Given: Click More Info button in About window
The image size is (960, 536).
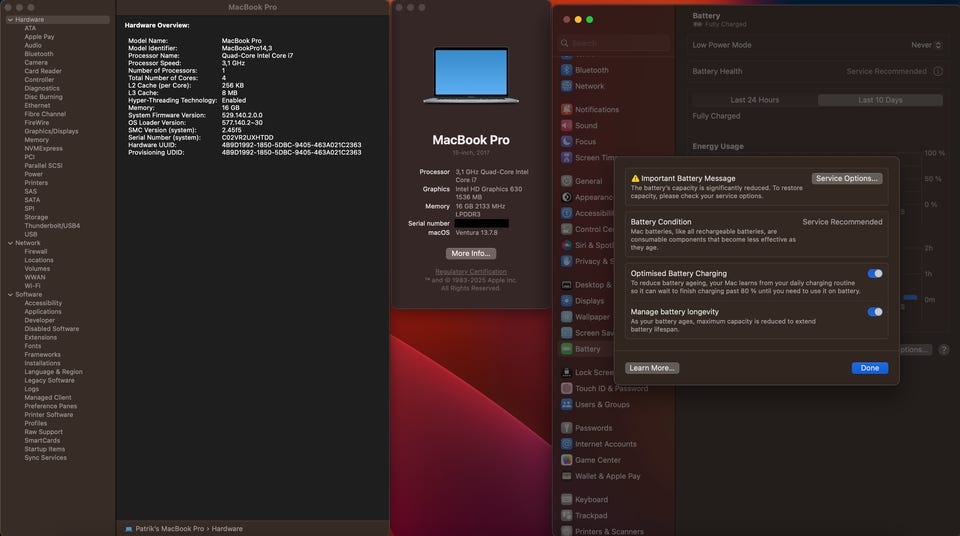Looking at the screenshot, I should pyautogui.click(x=471, y=254).
